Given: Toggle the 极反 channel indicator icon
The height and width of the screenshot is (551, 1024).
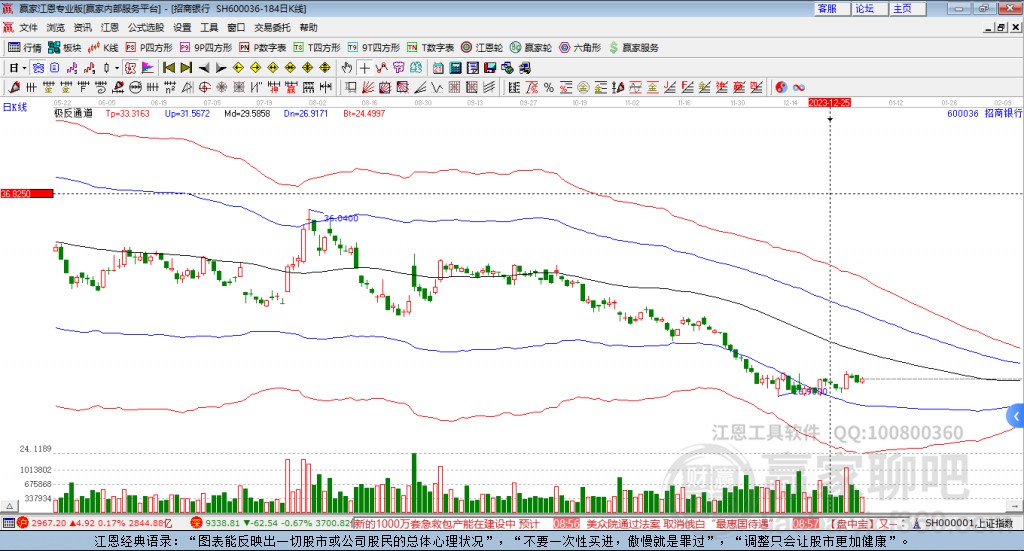Looking at the screenshot, I should click(x=131, y=68).
